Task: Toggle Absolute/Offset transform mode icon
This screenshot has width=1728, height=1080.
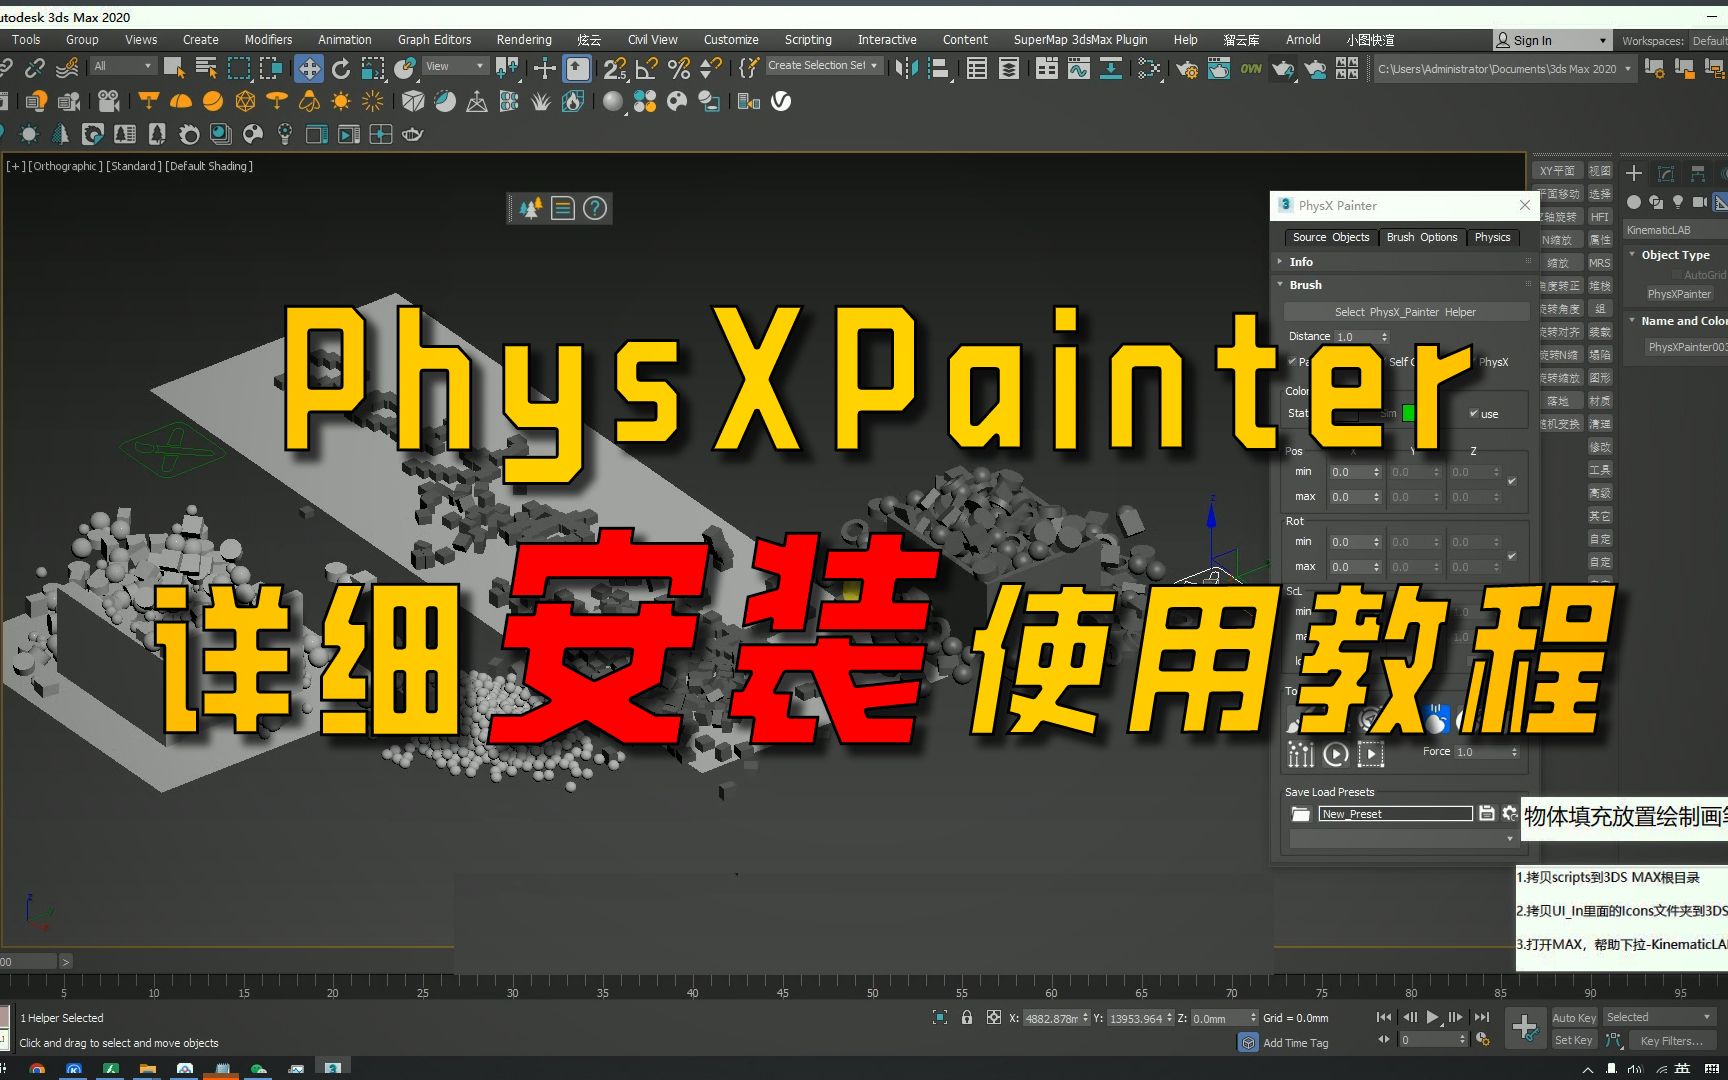Action: [993, 1017]
